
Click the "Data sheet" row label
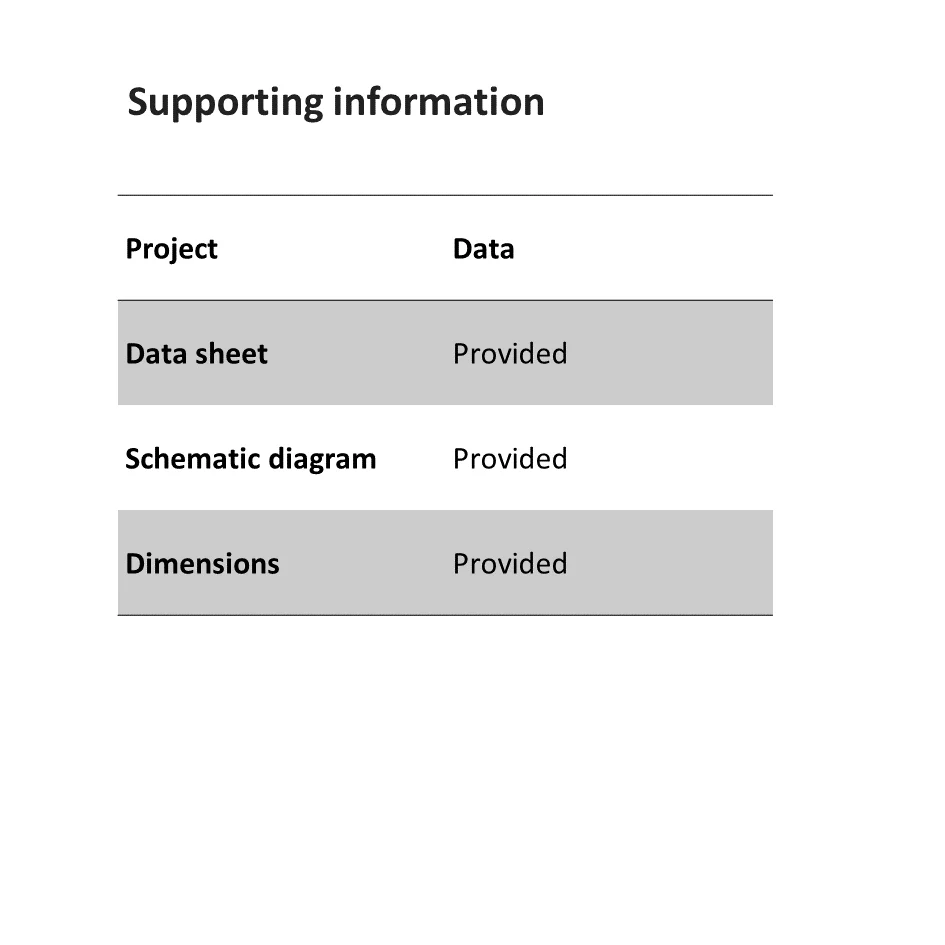point(196,354)
